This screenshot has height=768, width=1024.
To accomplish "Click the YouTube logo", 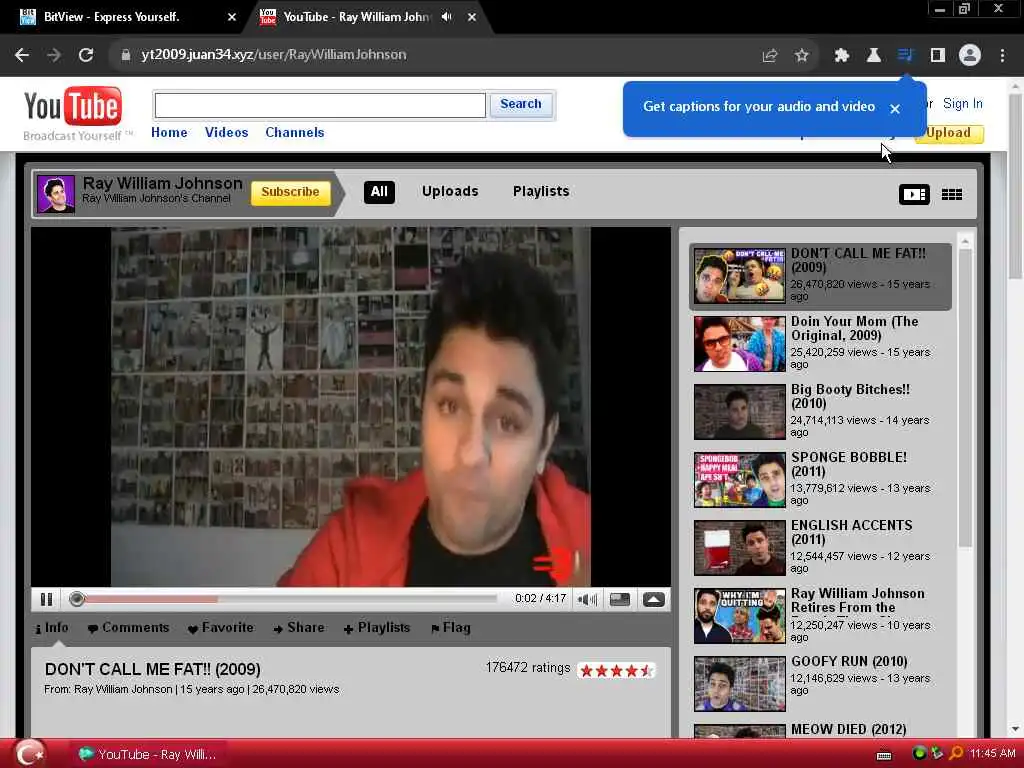I will click(x=73, y=106).
